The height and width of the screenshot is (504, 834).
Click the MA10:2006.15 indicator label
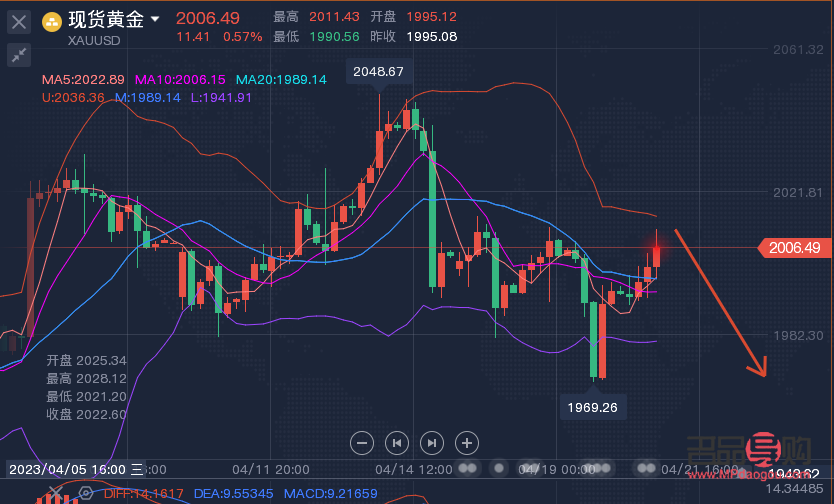[180, 79]
